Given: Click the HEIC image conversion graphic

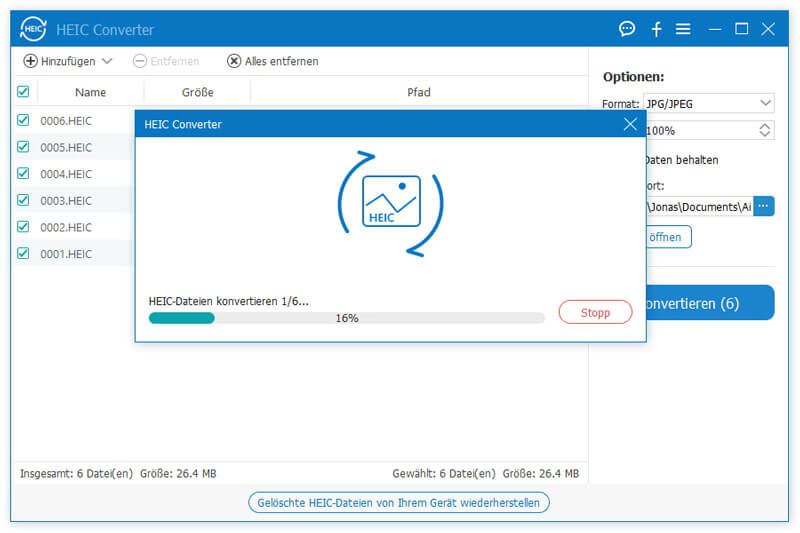Looking at the screenshot, I should pos(391,201).
